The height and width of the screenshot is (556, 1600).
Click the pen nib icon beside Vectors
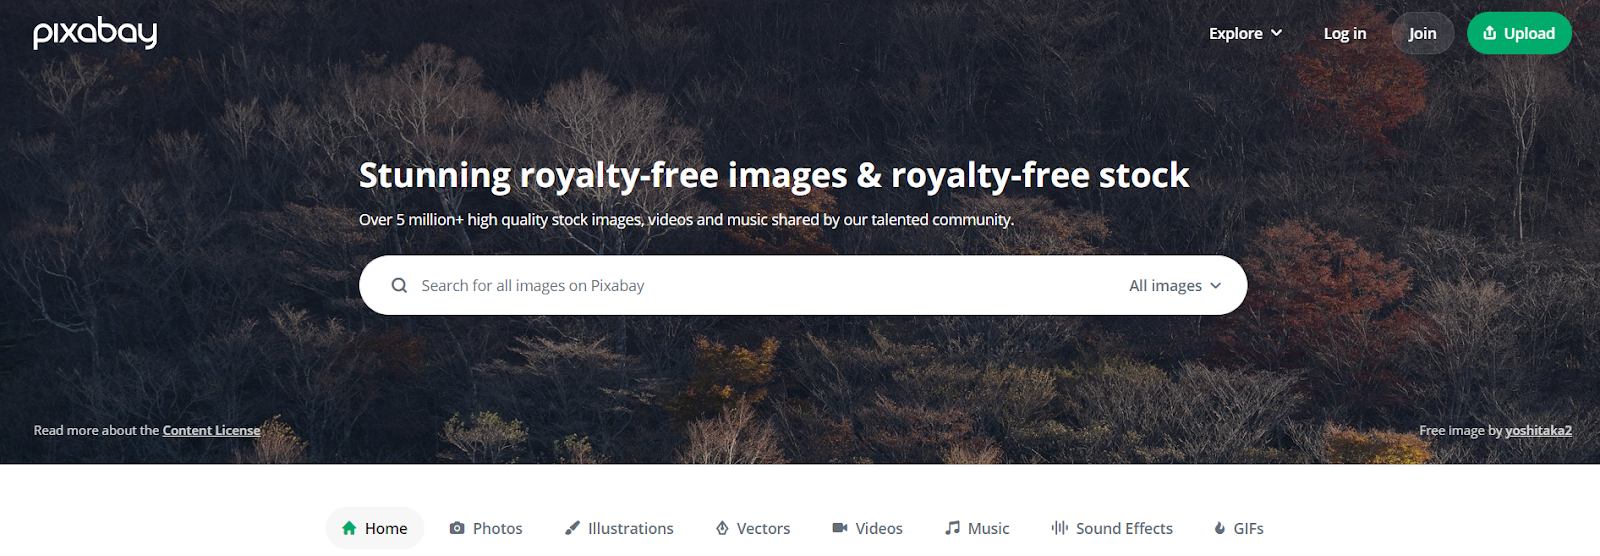click(x=722, y=528)
